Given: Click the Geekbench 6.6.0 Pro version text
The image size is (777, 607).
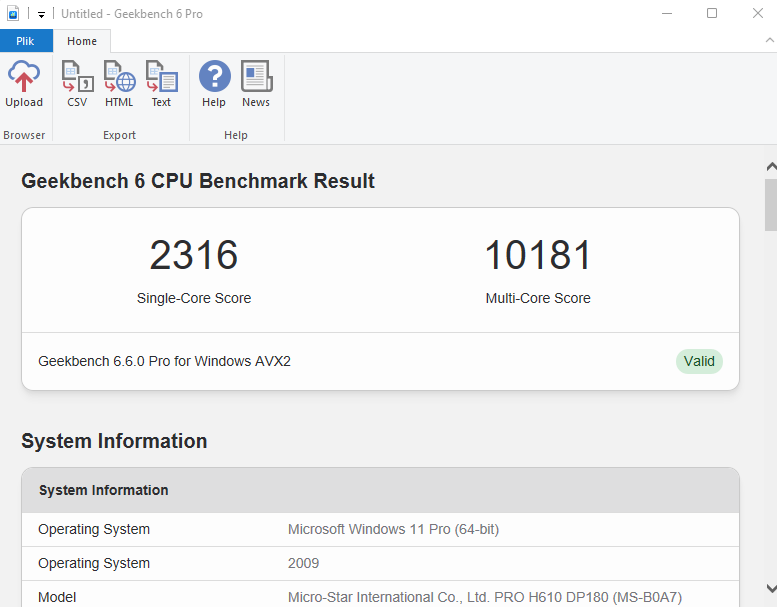Looking at the screenshot, I should tap(164, 361).
